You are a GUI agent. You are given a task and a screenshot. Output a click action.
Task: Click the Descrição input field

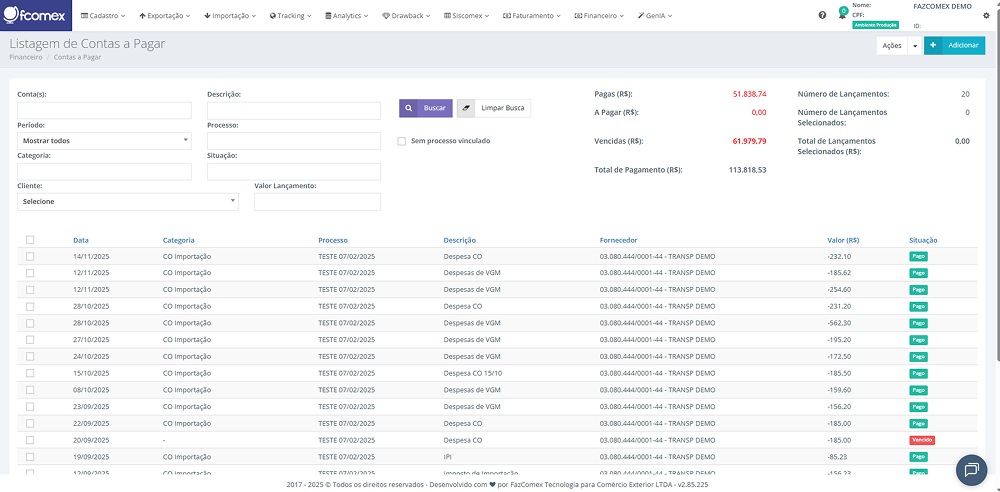point(293,110)
